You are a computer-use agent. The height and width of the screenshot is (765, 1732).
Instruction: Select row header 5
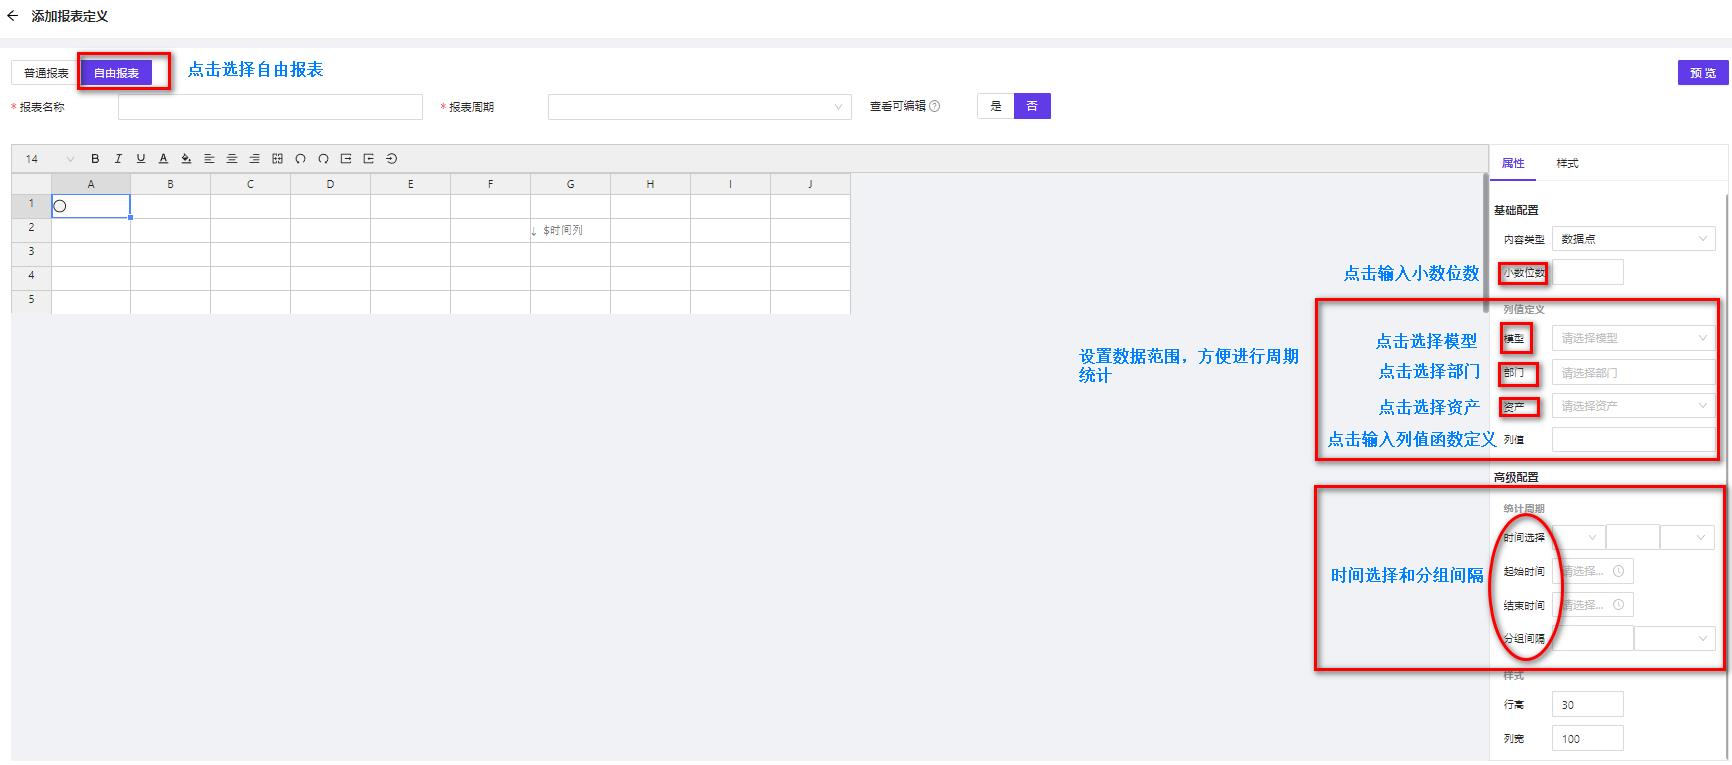click(x=31, y=301)
